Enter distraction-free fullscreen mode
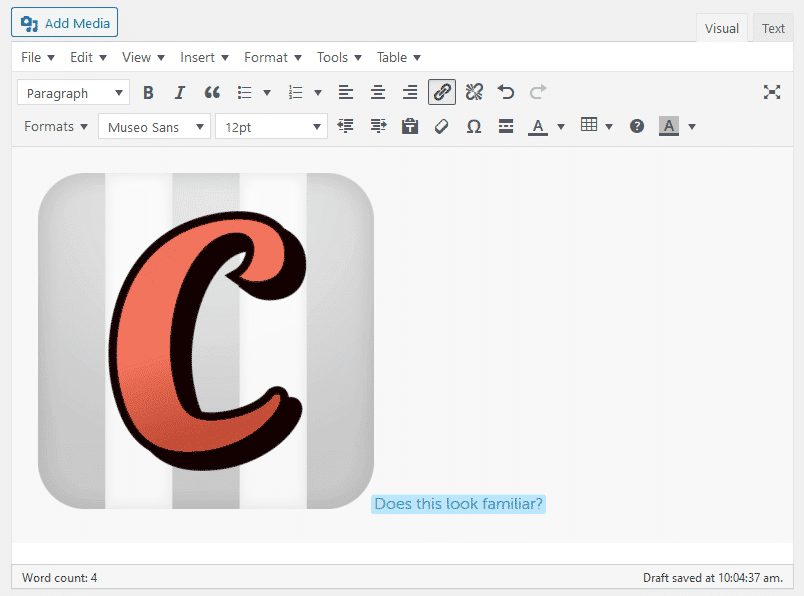804x596 pixels. coord(772,92)
